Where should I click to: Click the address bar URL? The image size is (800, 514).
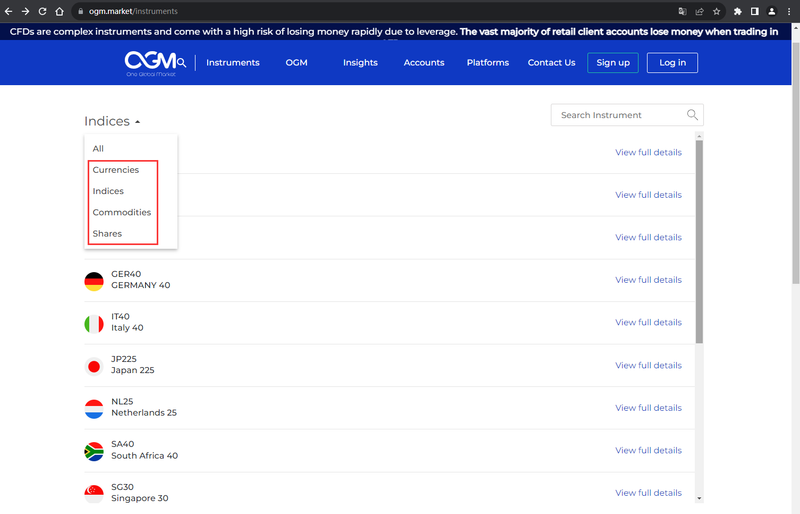pyautogui.click(x=133, y=11)
